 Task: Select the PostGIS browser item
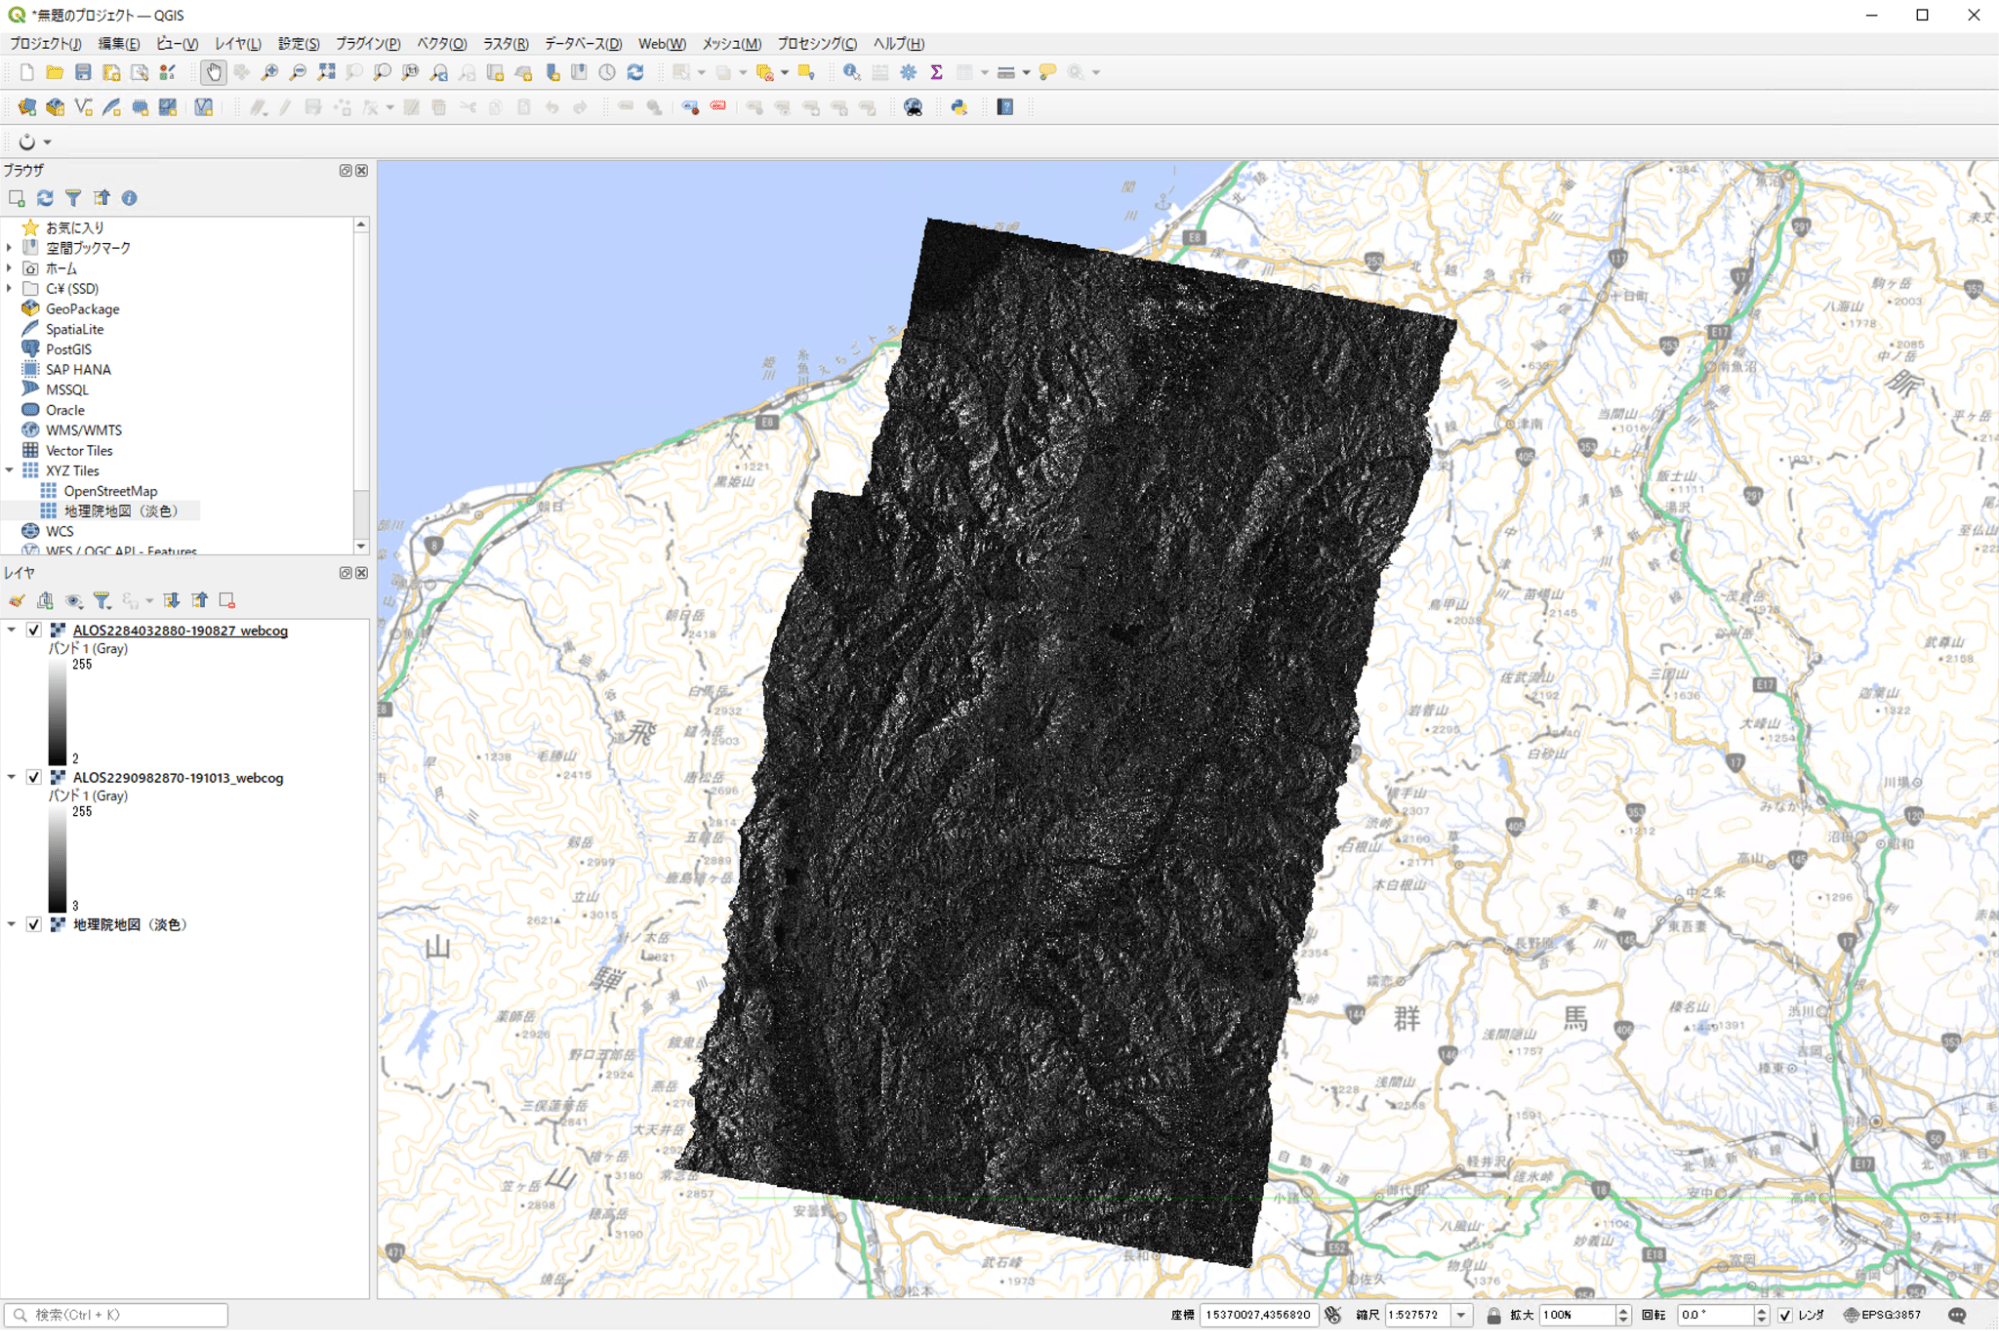point(68,349)
